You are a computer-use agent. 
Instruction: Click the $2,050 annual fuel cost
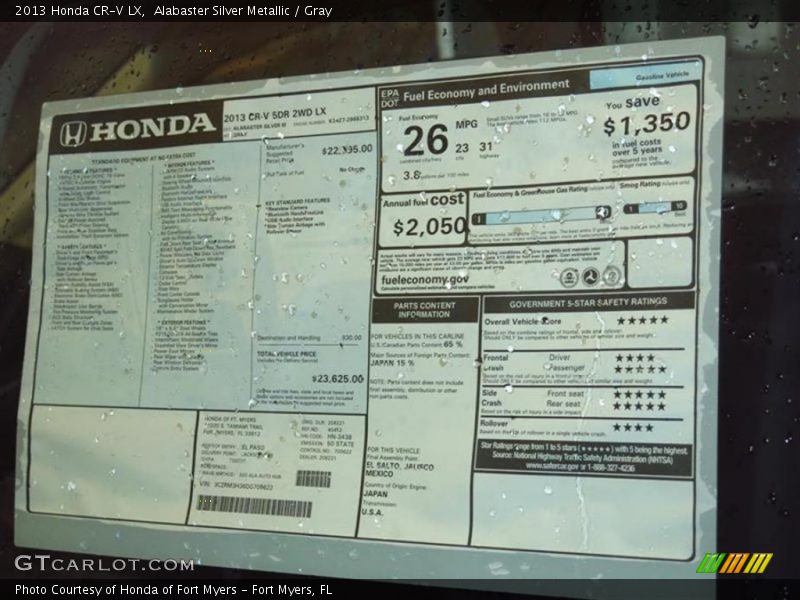(x=430, y=227)
